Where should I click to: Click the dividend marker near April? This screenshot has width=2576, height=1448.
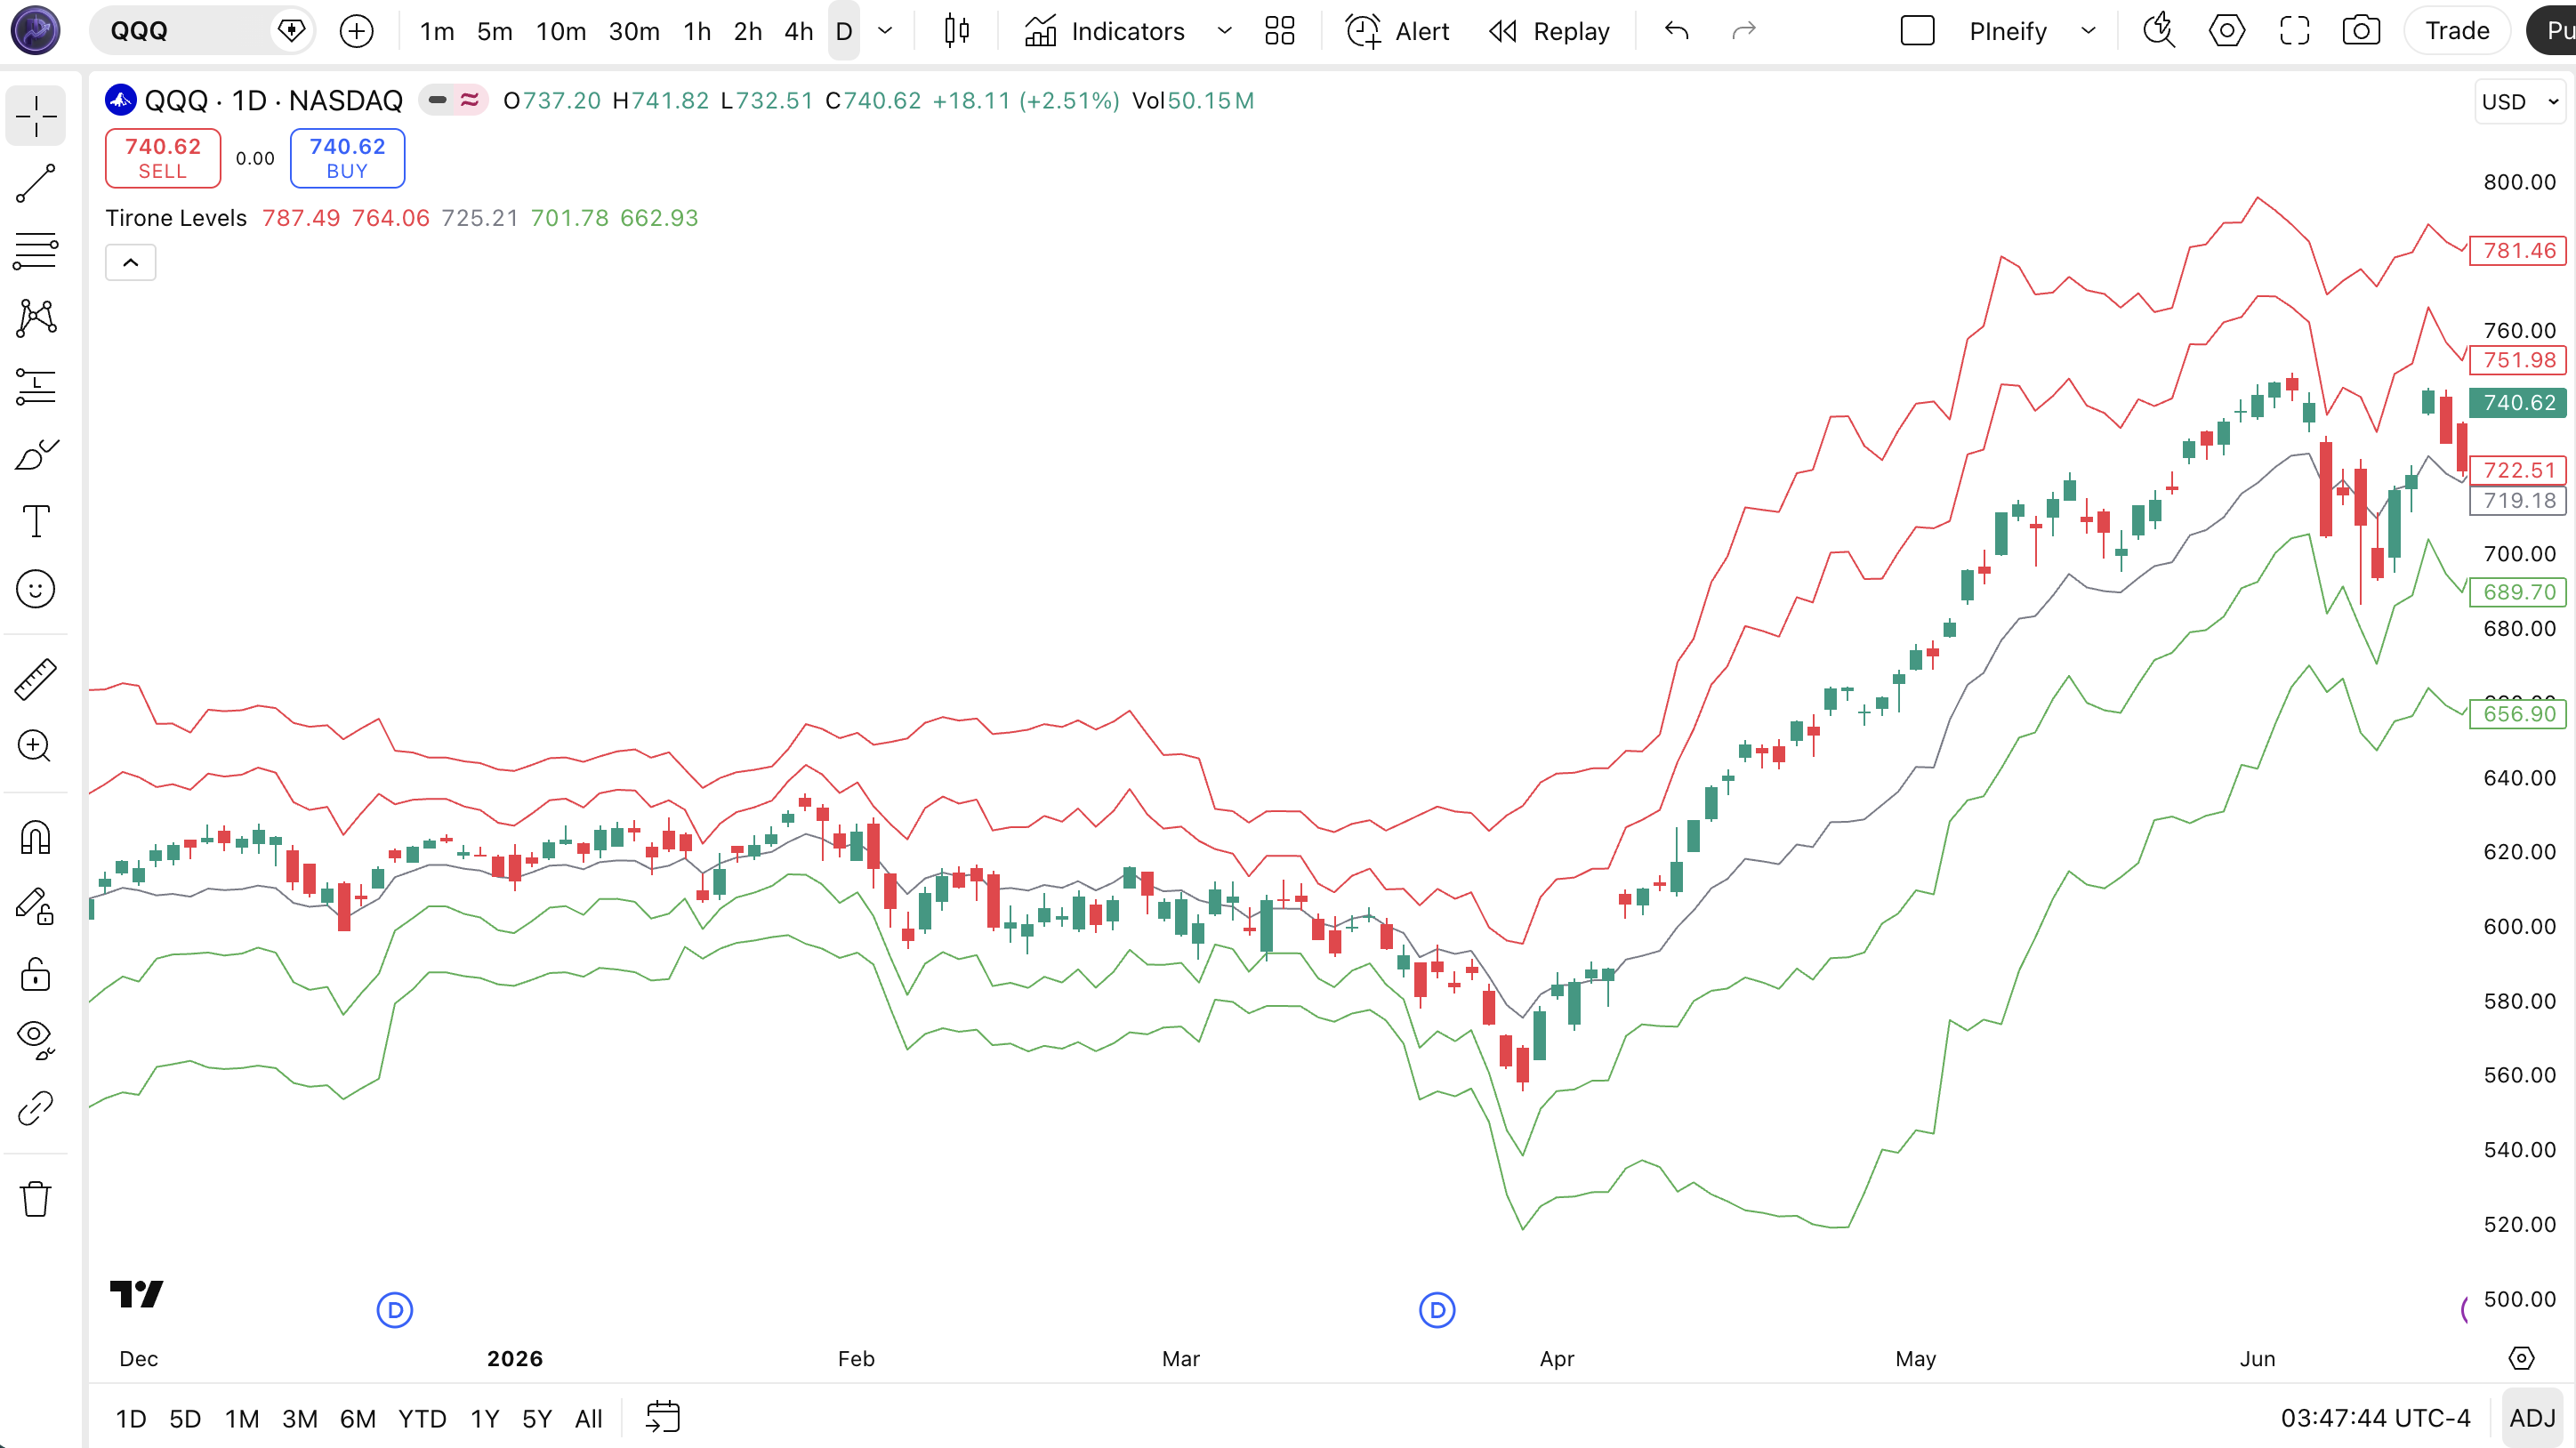tap(1437, 1310)
